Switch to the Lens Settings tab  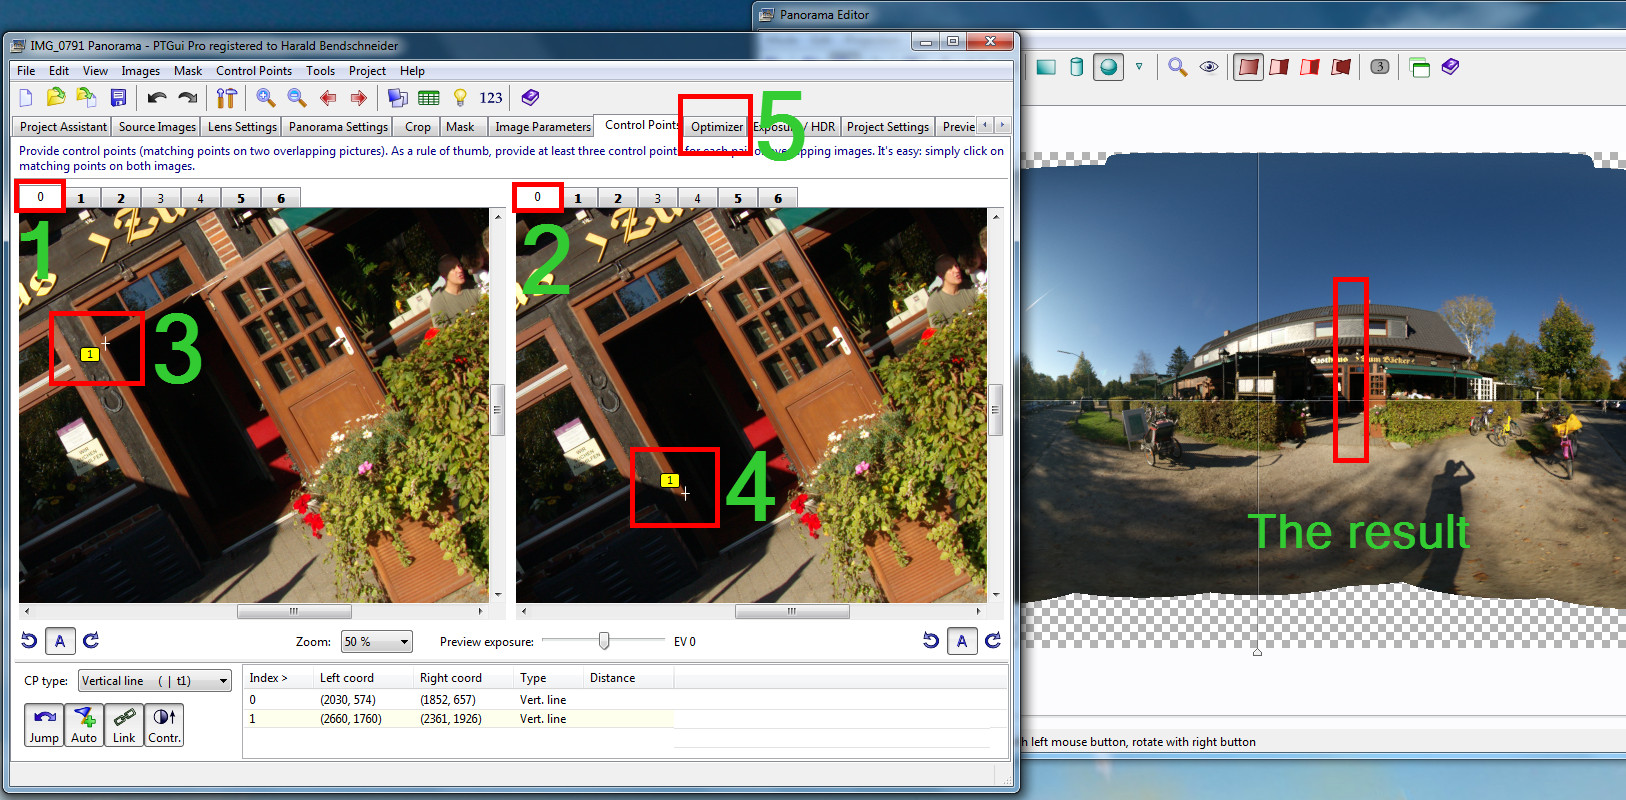pos(241,127)
